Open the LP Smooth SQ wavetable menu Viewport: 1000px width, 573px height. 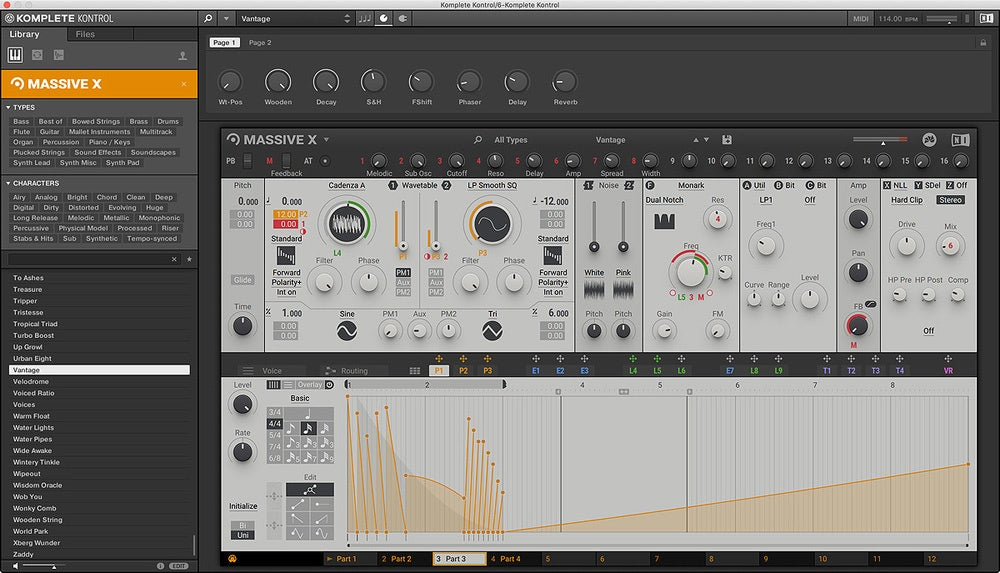(x=492, y=185)
